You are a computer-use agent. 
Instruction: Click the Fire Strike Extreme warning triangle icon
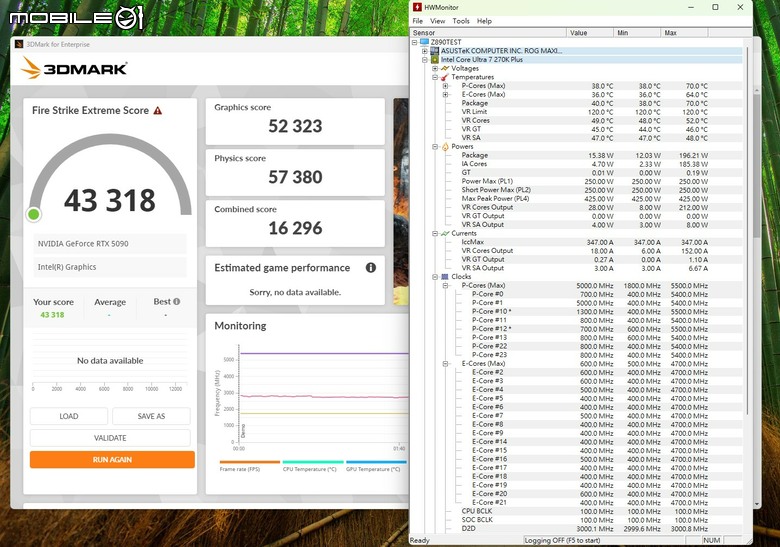point(158,110)
